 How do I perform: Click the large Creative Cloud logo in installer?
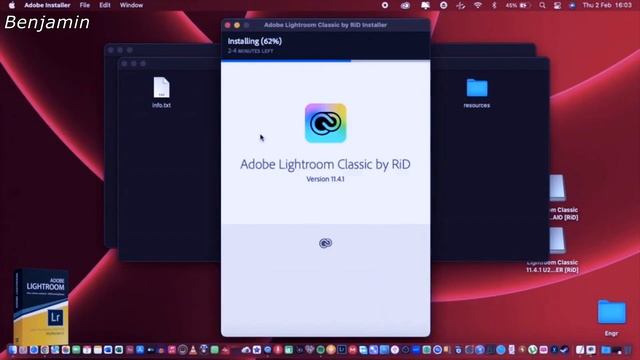click(x=325, y=123)
